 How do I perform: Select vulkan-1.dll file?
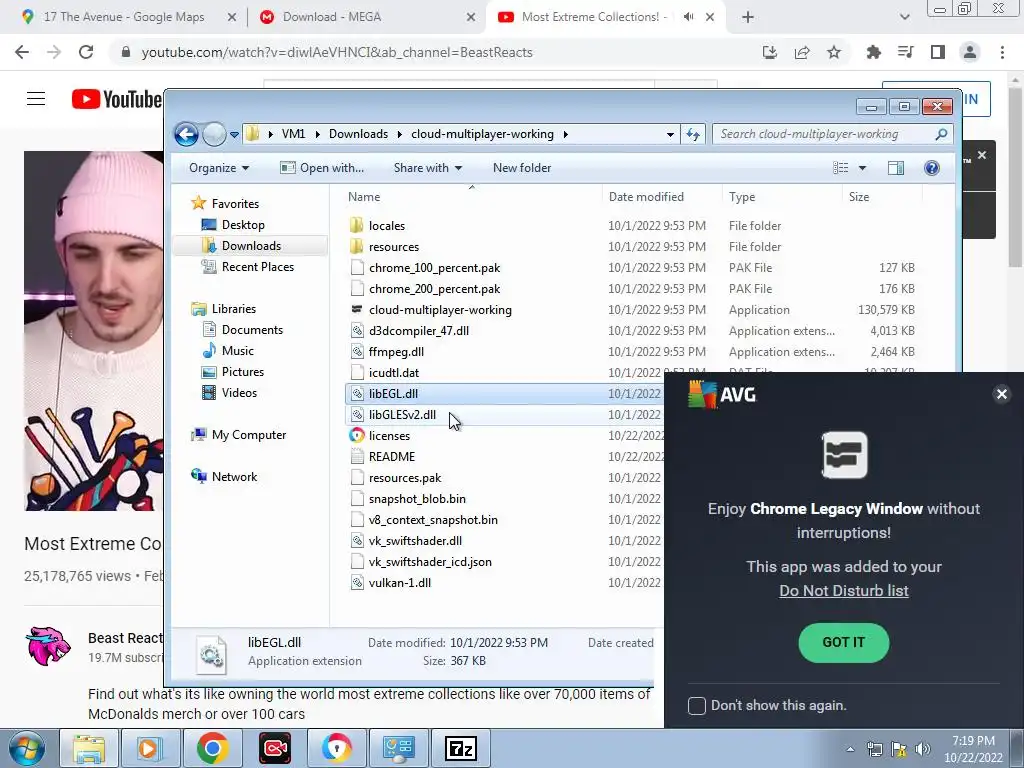pos(400,583)
